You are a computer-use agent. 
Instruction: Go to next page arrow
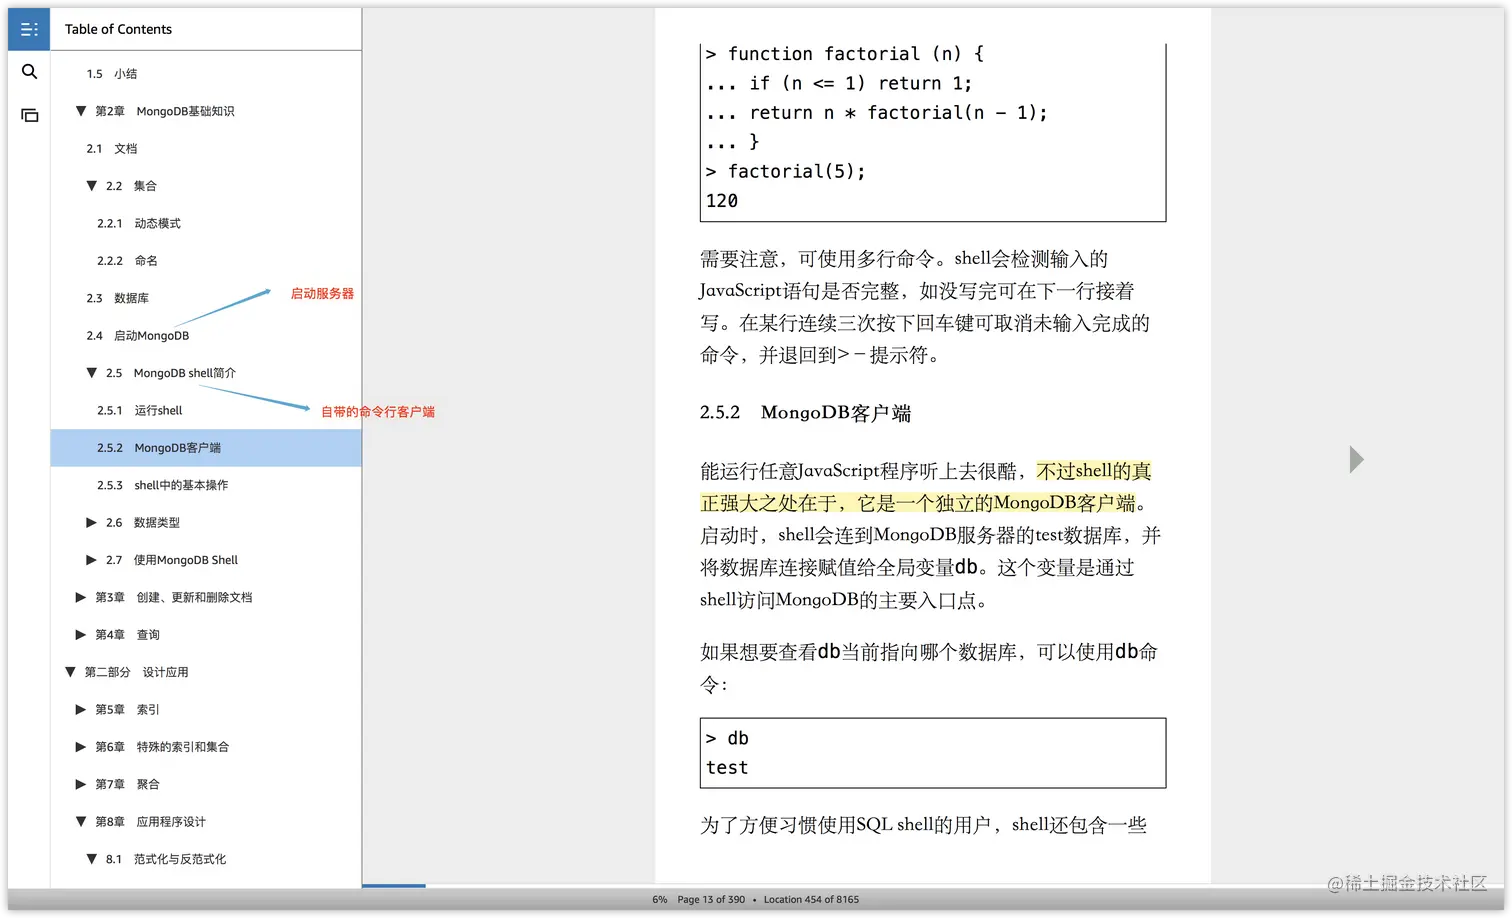coord(1356,459)
